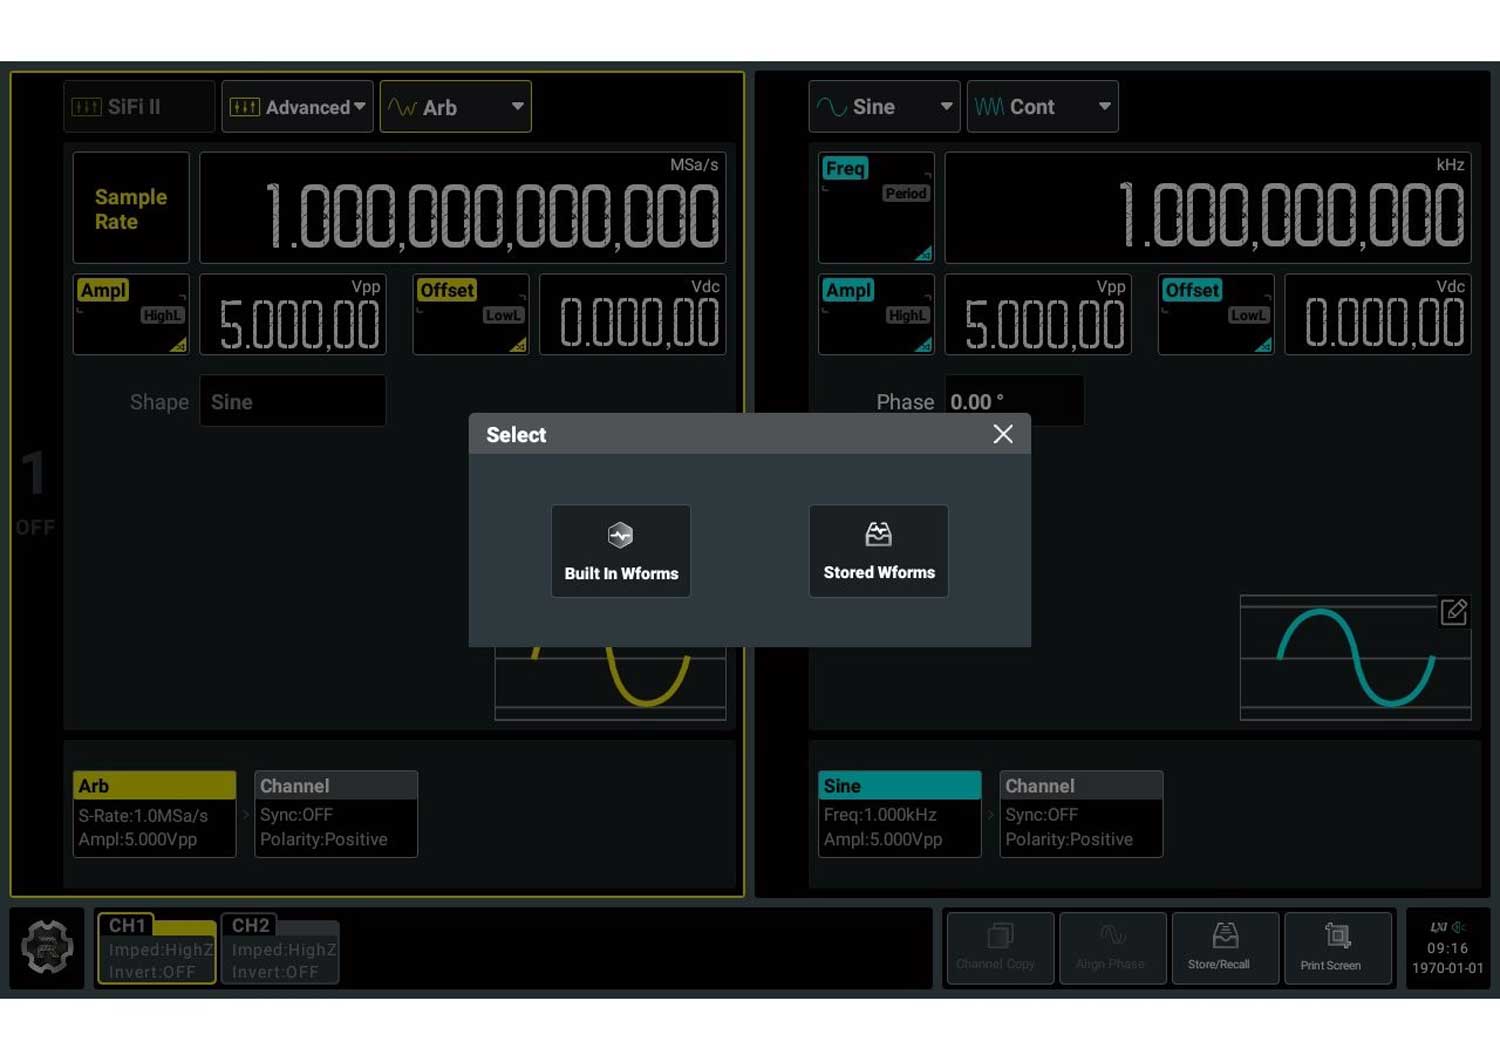Viewport: 1500px width, 1060px height.
Task: Click the date 1970-01-01
Action: pos(1447,968)
